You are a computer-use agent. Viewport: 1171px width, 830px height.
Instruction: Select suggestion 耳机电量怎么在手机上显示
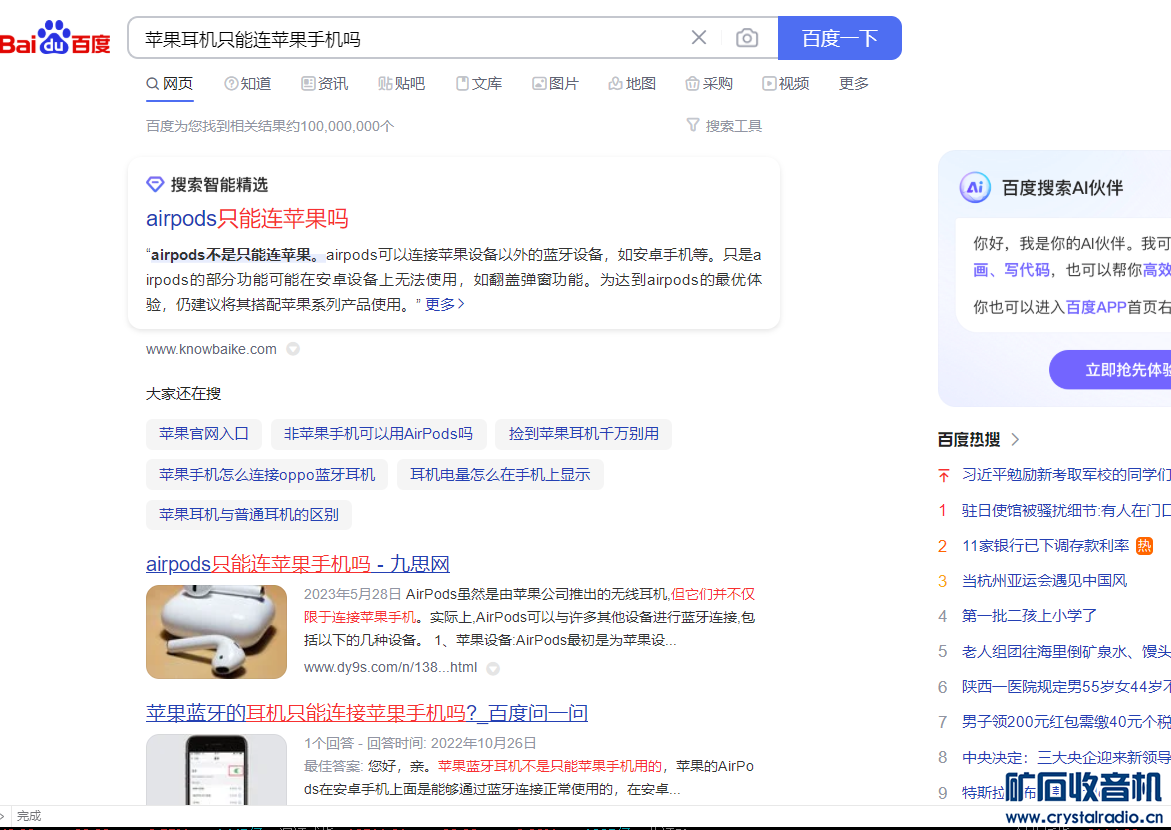pyautogui.click(x=500, y=474)
